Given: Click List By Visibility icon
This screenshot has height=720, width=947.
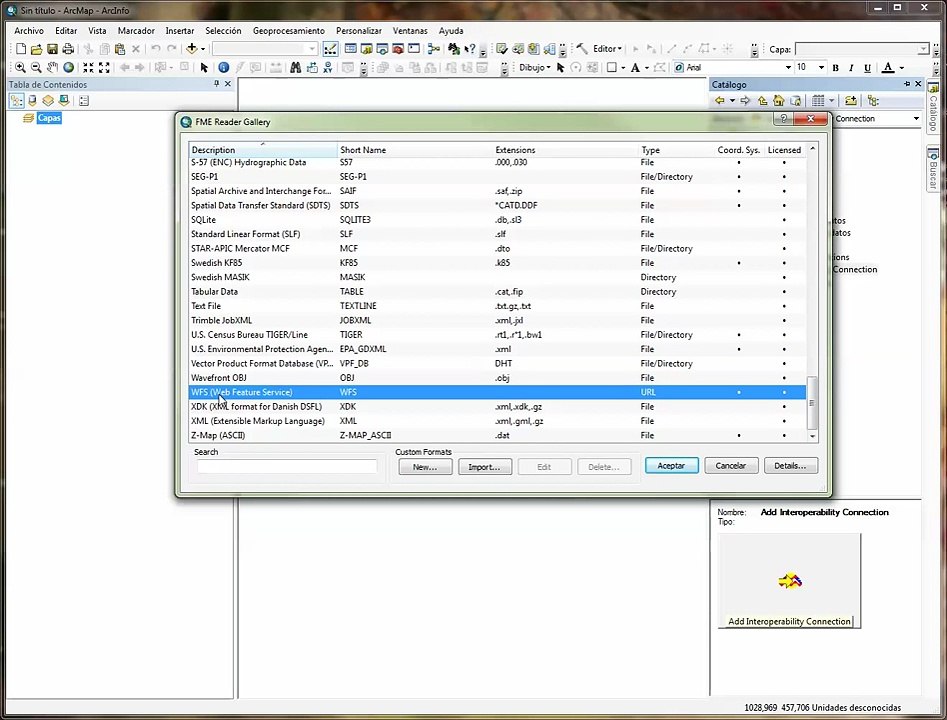Looking at the screenshot, I should pos(48,101).
